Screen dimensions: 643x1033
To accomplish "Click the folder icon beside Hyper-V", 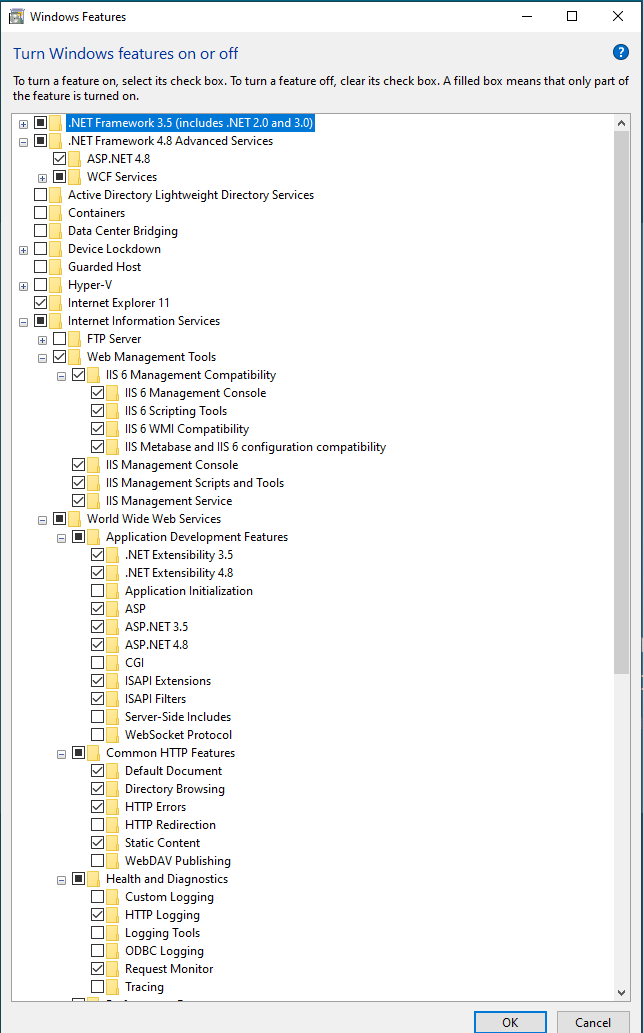I will pos(56,285).
